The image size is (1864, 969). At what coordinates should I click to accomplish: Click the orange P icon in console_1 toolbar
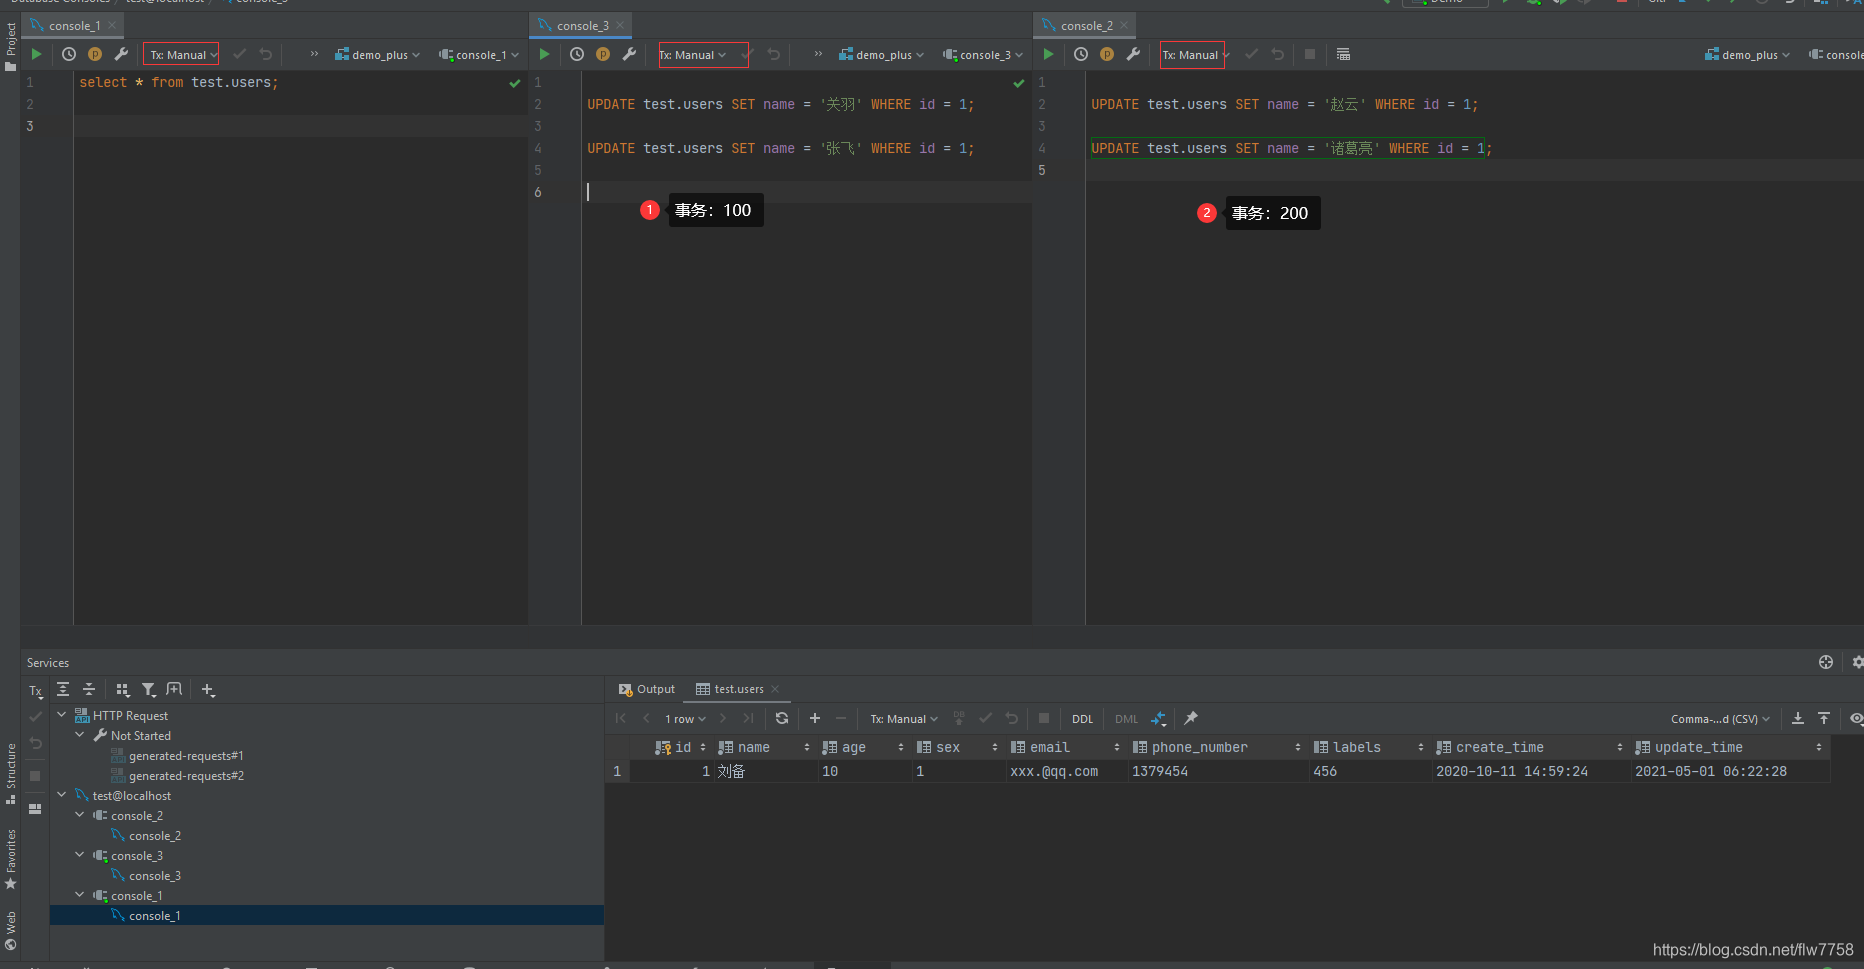coord(95,54)
